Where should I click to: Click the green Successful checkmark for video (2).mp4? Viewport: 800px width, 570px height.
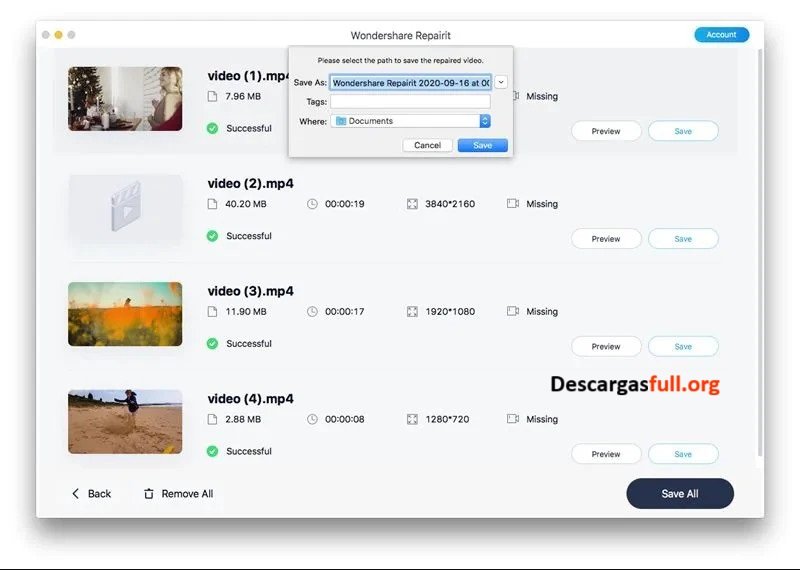[x=212, y=236]
